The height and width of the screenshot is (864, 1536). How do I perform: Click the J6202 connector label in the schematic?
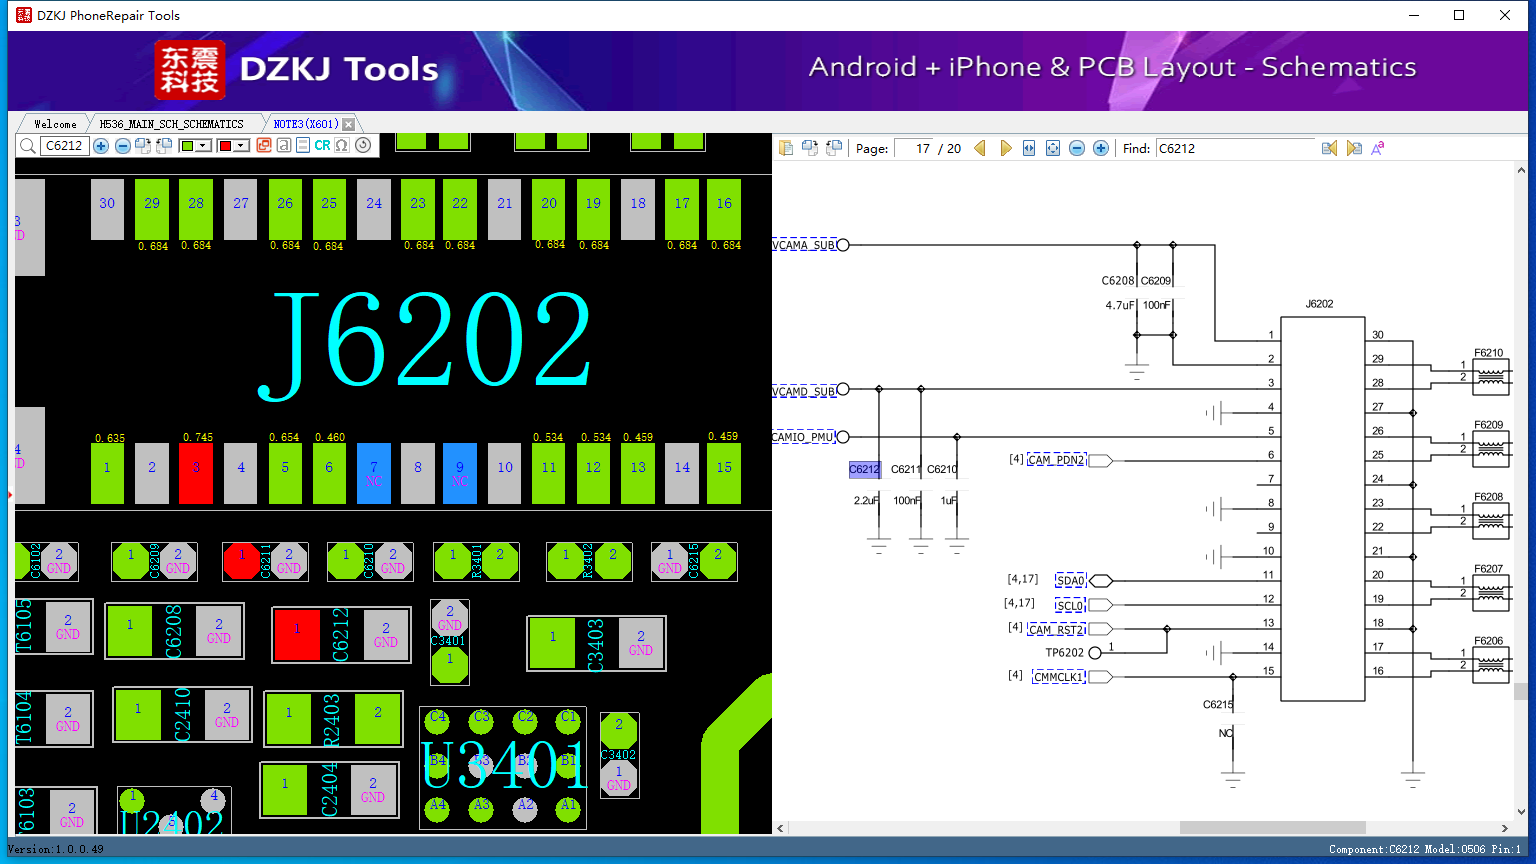(x=1319, y=304)
